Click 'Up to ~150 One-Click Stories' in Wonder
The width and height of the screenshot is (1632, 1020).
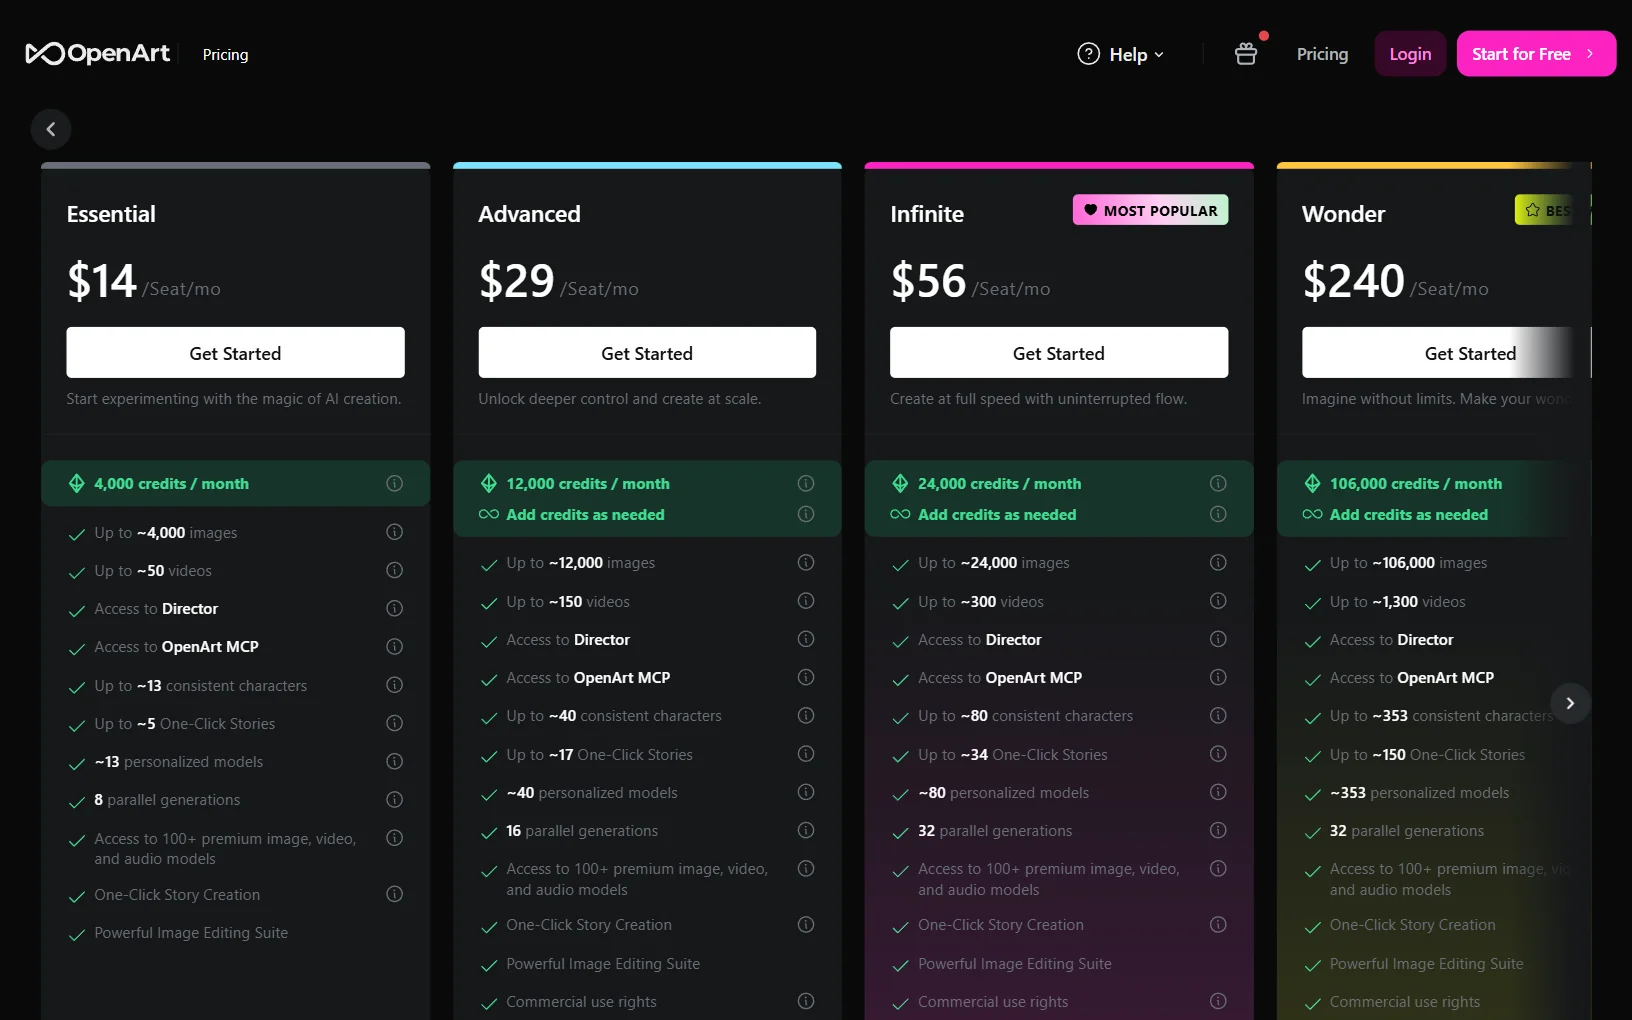coord(1427,755)
